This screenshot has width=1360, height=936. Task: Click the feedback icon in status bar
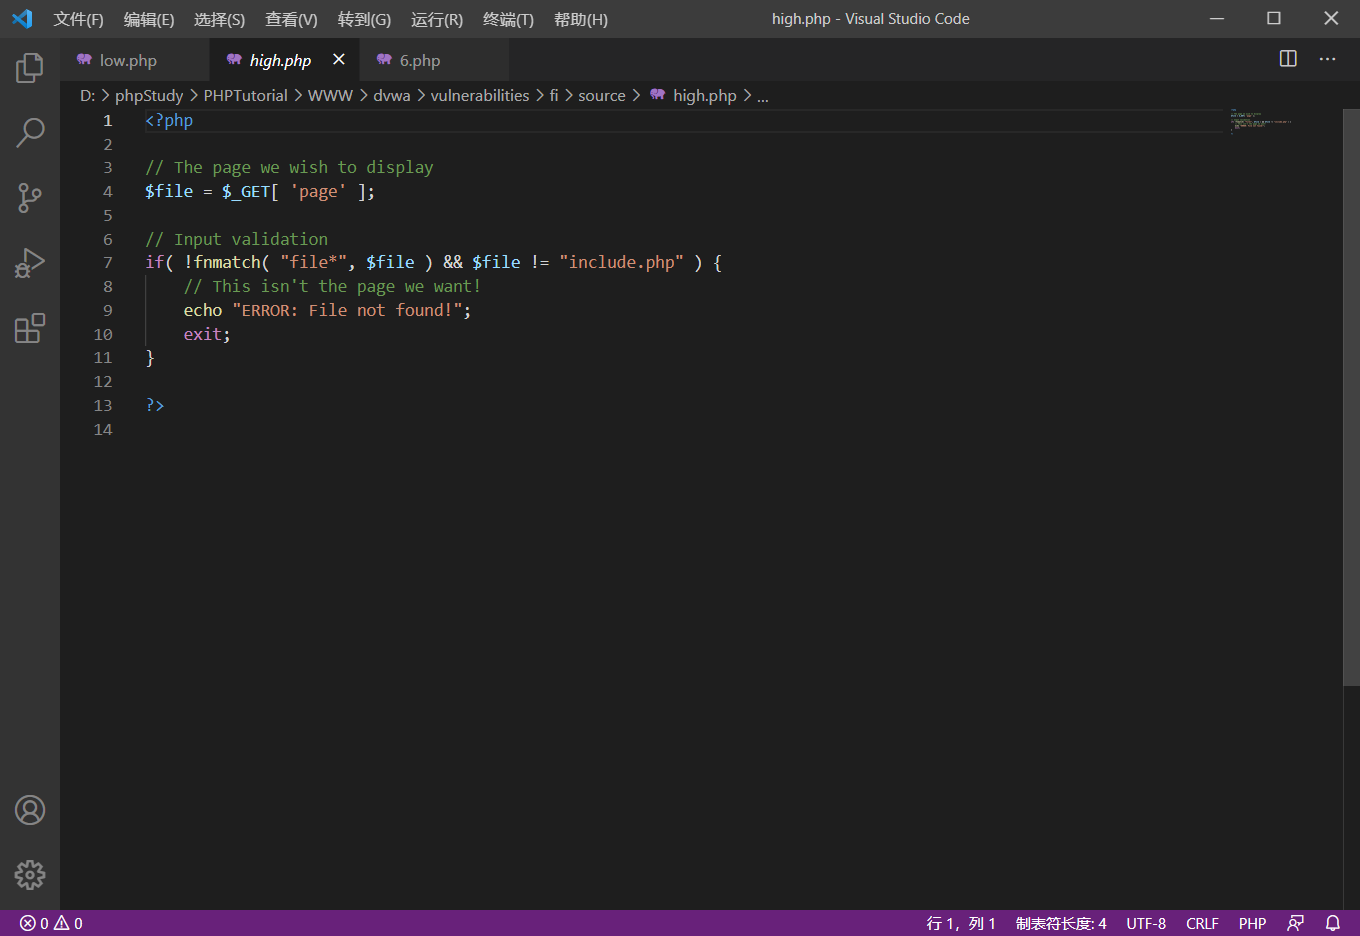pyautogui.click(x=1295, y=923)
